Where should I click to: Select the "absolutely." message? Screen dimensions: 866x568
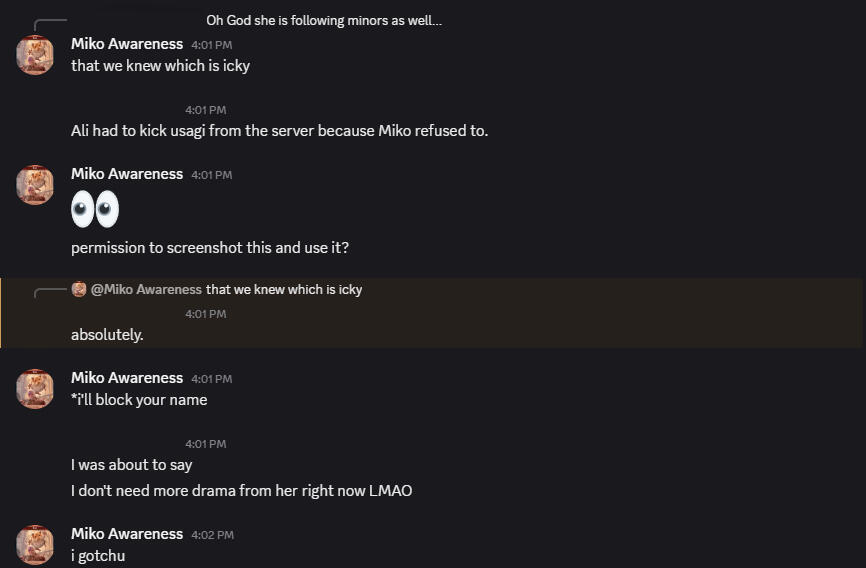(x=107, y=335)
